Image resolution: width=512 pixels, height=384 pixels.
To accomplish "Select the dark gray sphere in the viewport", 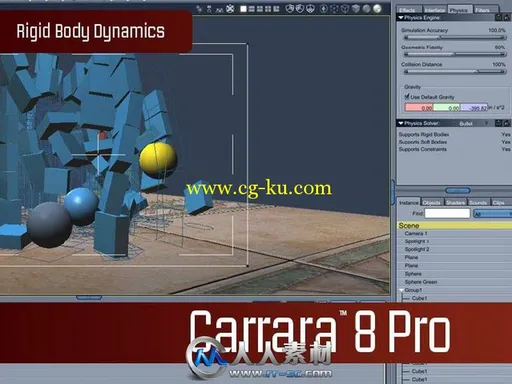I will click(x=49, y=225).
